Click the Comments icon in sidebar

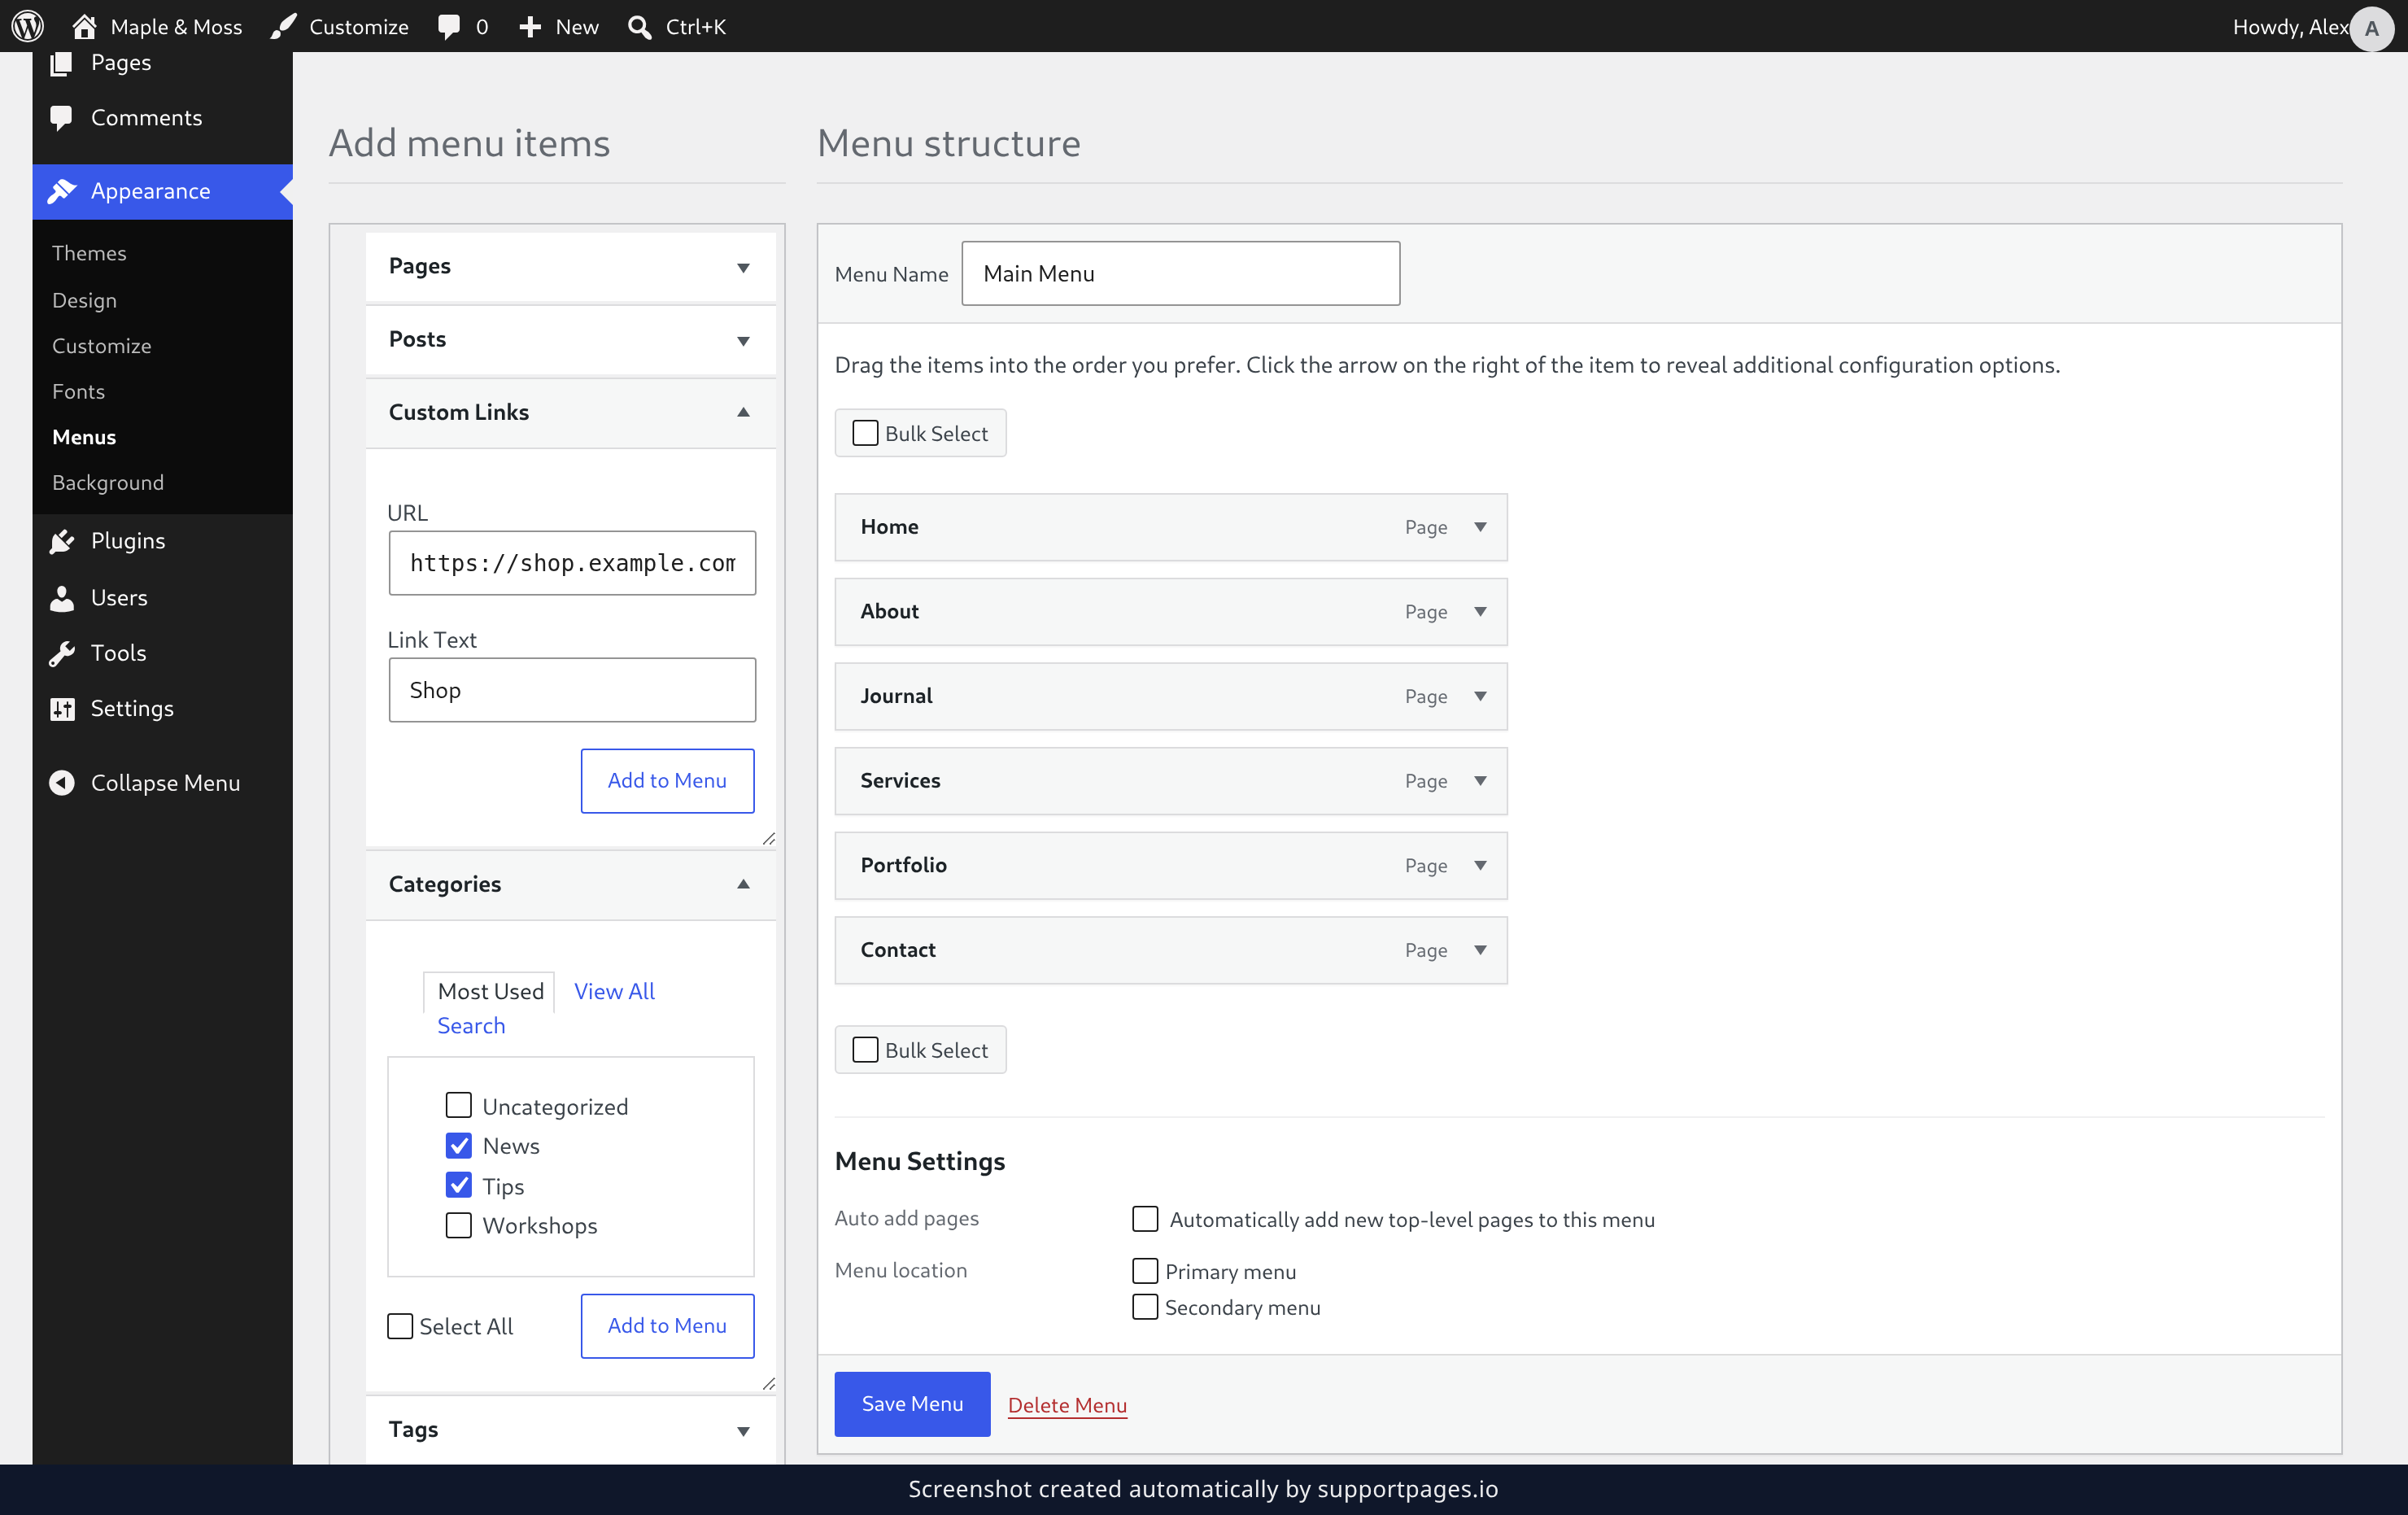(x=61, y=117)
